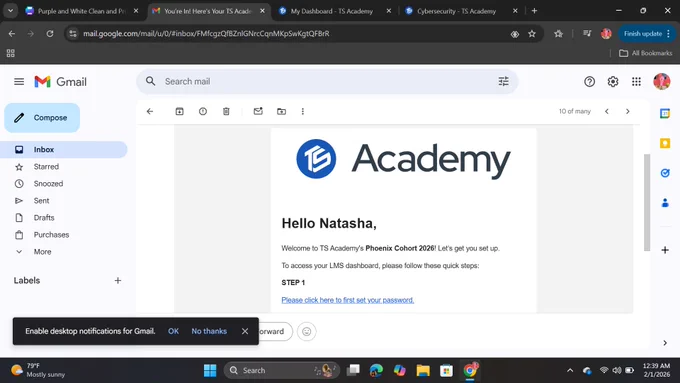Open All Bookmarks folder

coord(645,53)
